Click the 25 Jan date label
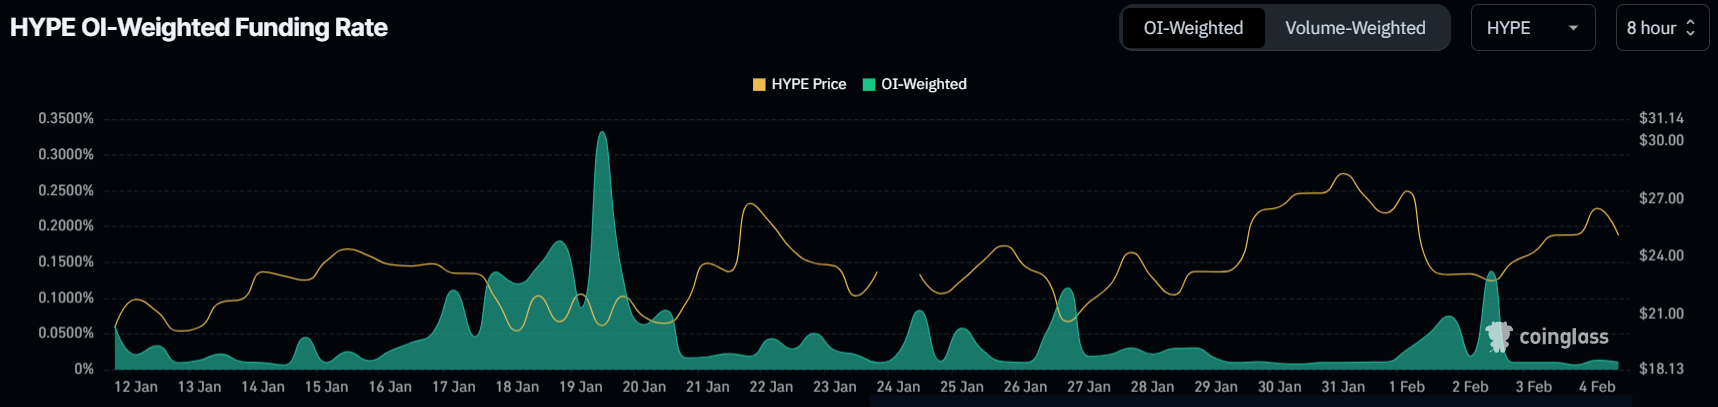Image resolution: width=1718 pixels, height=407 pixels. point(962,387)
